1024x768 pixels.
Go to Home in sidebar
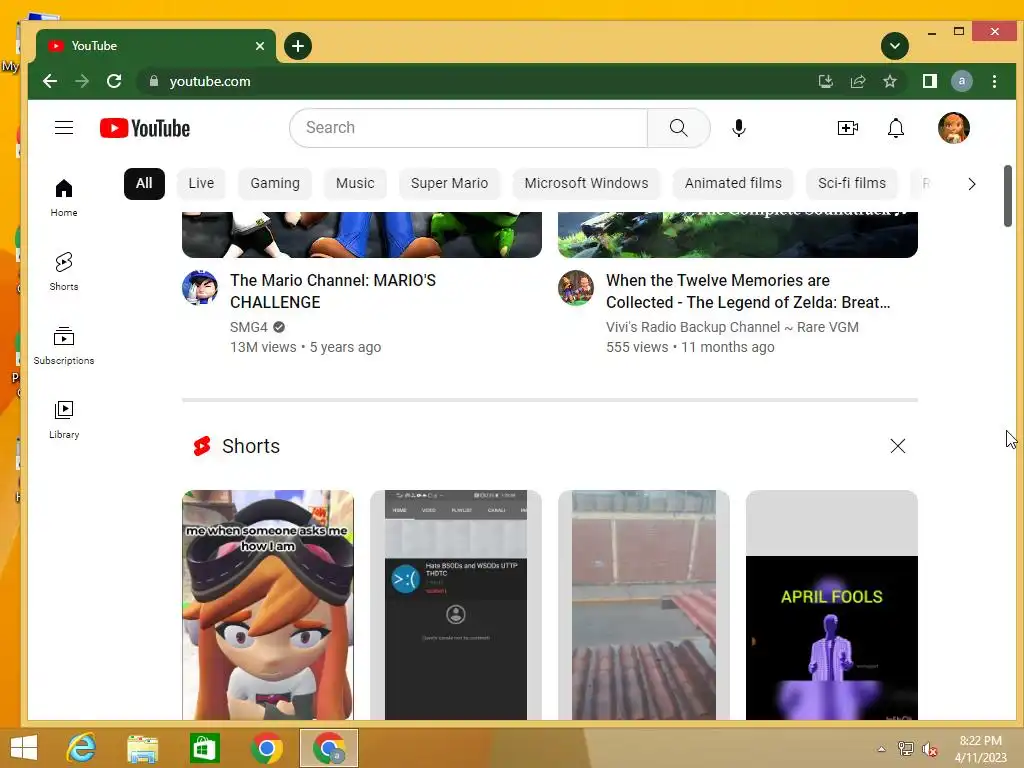tap(63, 198)
